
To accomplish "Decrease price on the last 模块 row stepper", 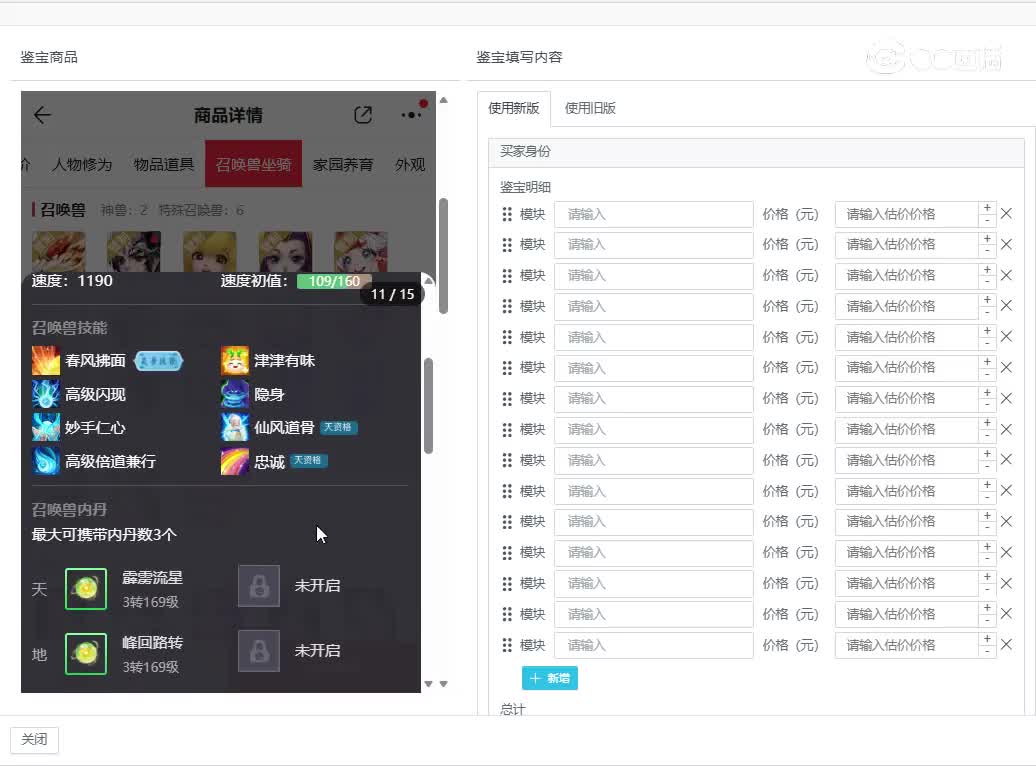I will [987, 651].
